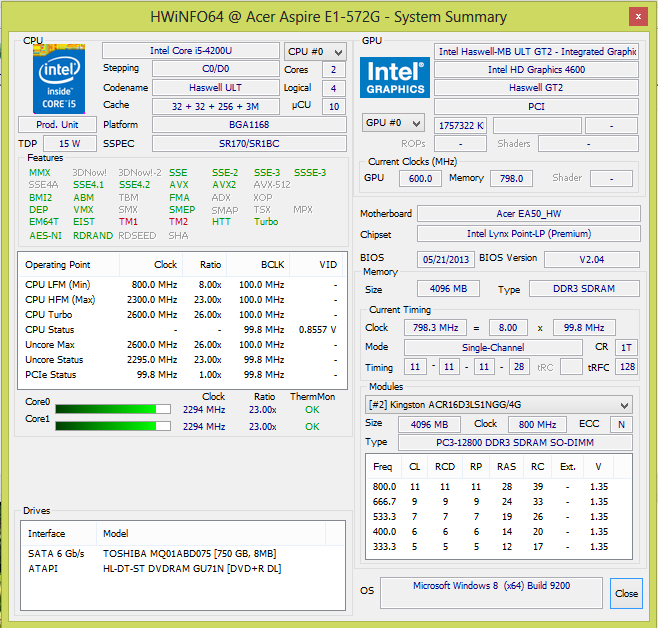Expand the Kingston memory module dropdown
Screen dimensions: 658x628
coord(499,405)
